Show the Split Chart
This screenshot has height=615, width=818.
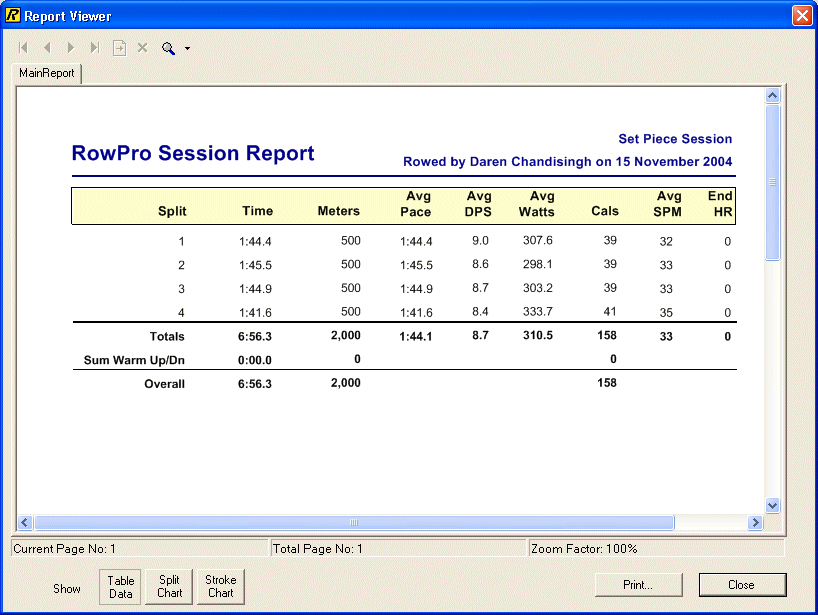170,587
